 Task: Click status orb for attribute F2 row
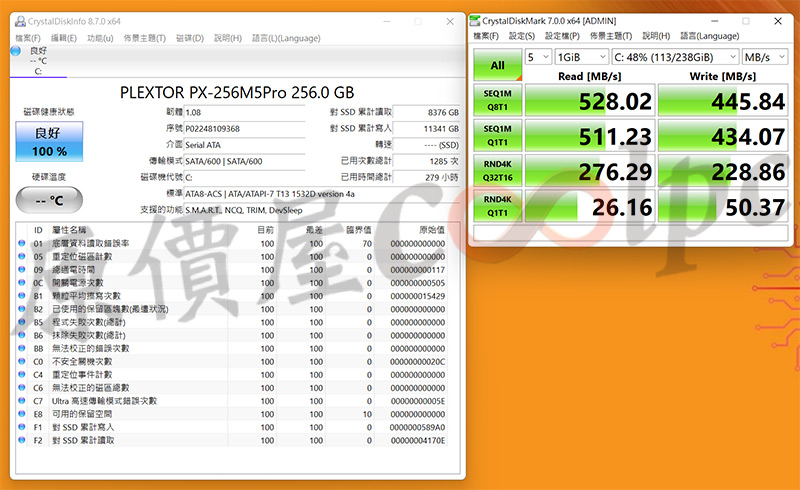(x=21, y=440)
